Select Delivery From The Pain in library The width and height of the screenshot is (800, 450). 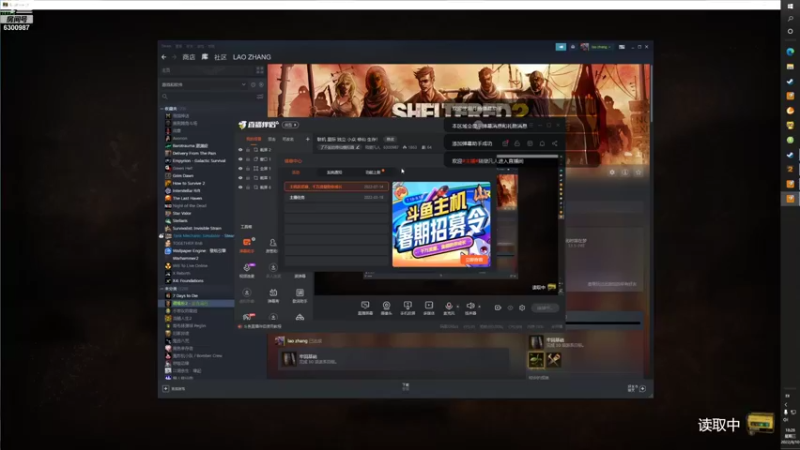(194, 153)
